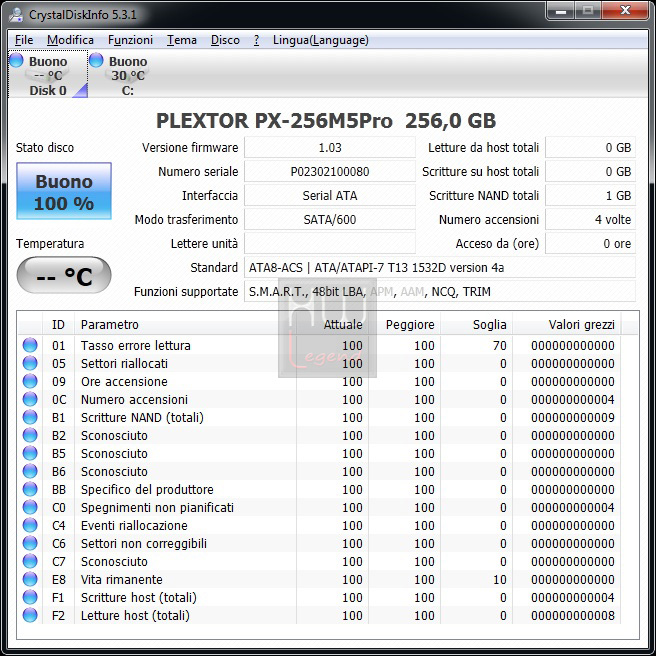Viewport: 656px width, 656px height.
Task: Click the Scritture NAND totali value 1 GB
Action: click(590, 195)
